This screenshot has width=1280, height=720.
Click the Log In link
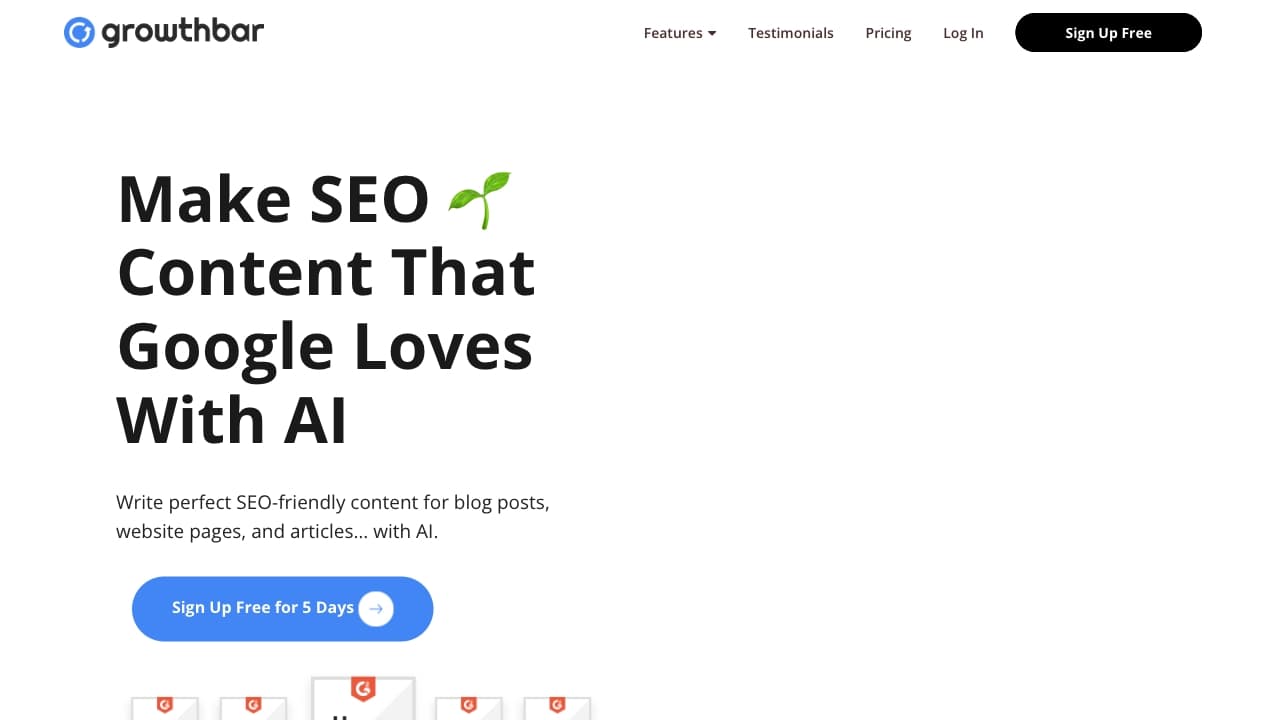coord(962,33)
